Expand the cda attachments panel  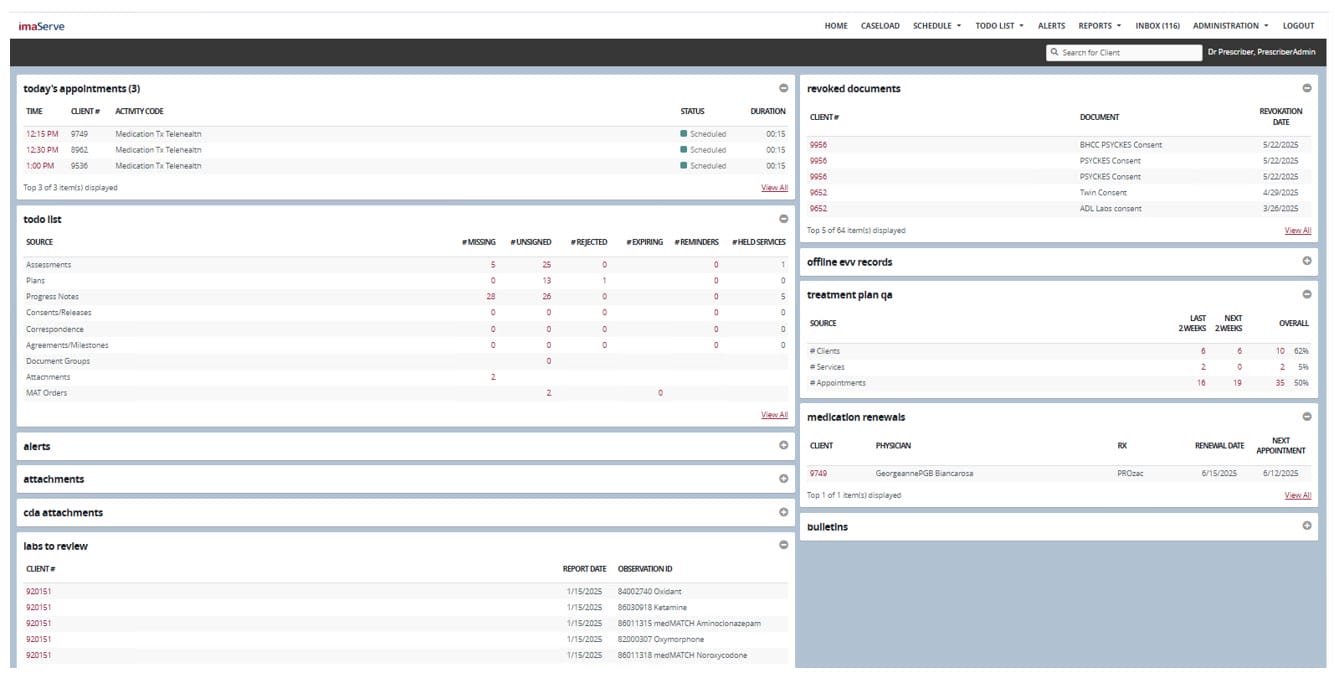(x=783, y=512)
